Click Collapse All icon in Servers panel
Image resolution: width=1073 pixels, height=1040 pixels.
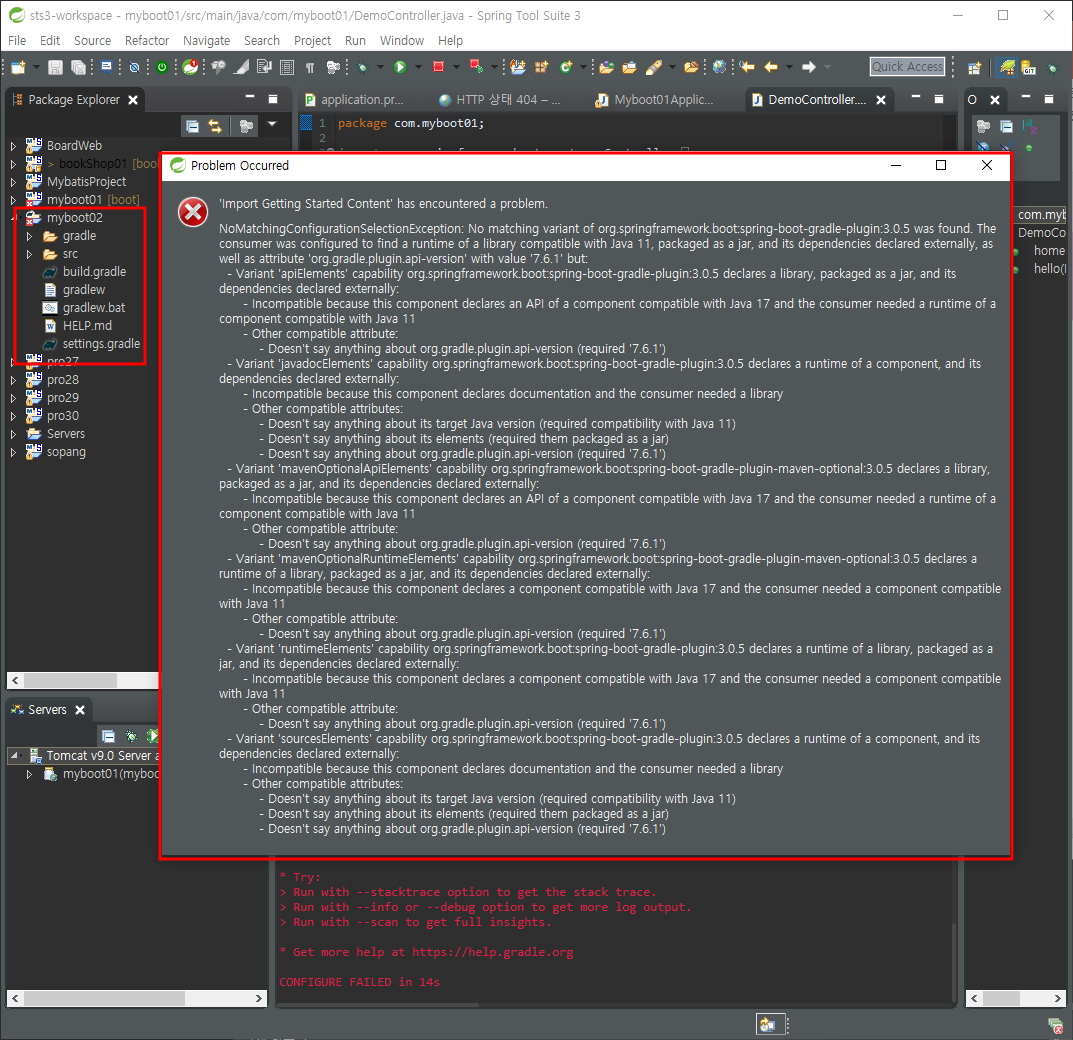[108, 736]
